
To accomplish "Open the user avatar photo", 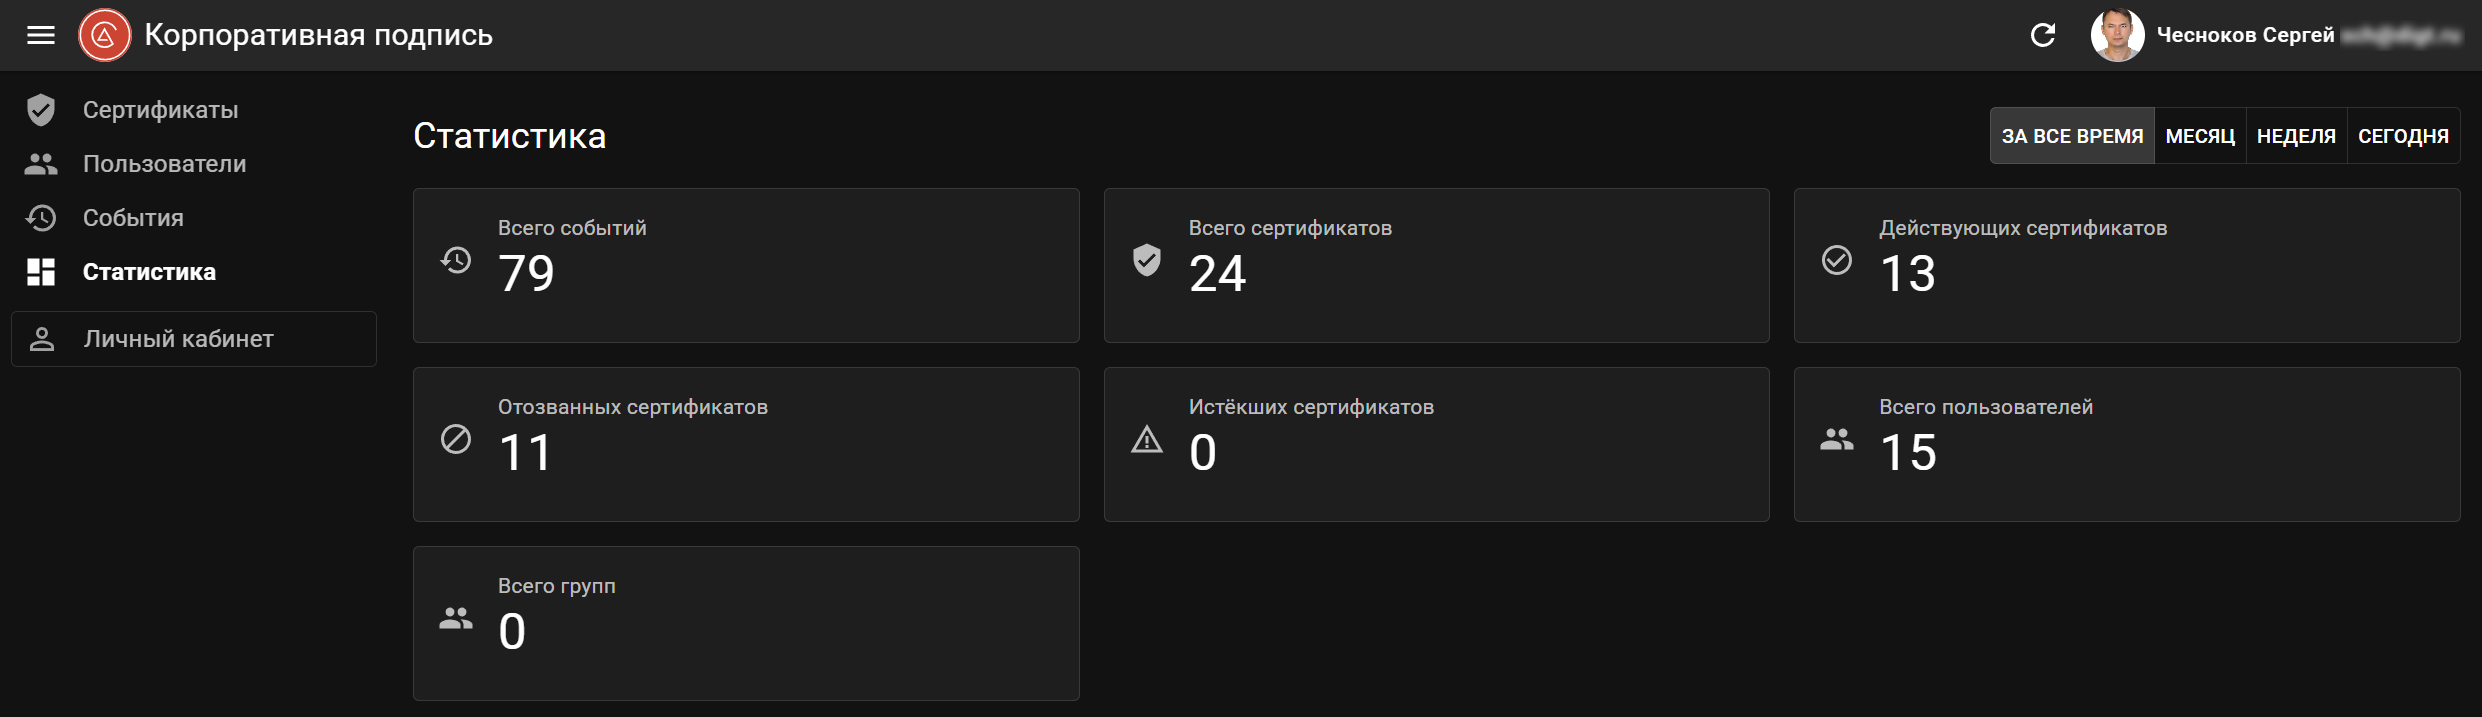I will (x=2117, y=36).
